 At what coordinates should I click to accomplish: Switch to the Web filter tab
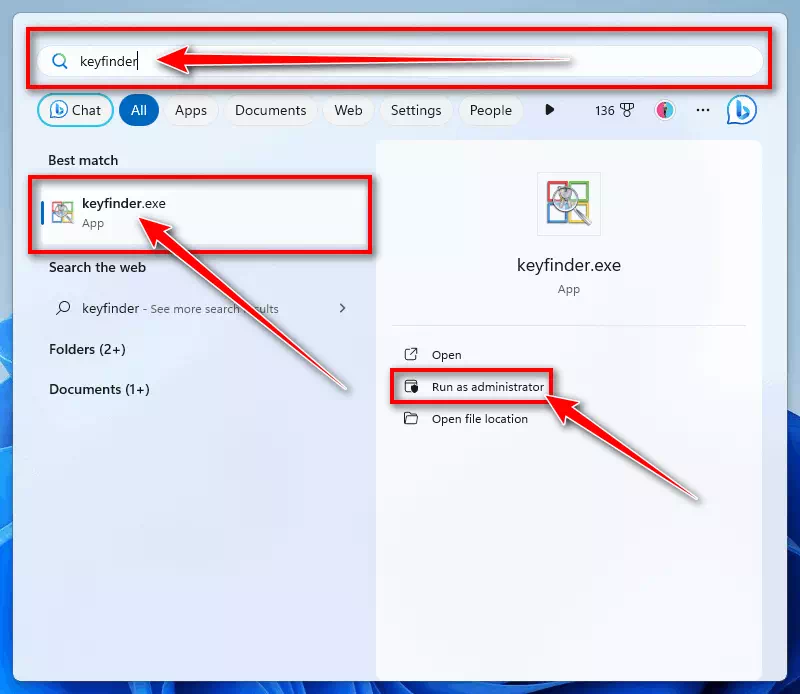pos(348,110)
